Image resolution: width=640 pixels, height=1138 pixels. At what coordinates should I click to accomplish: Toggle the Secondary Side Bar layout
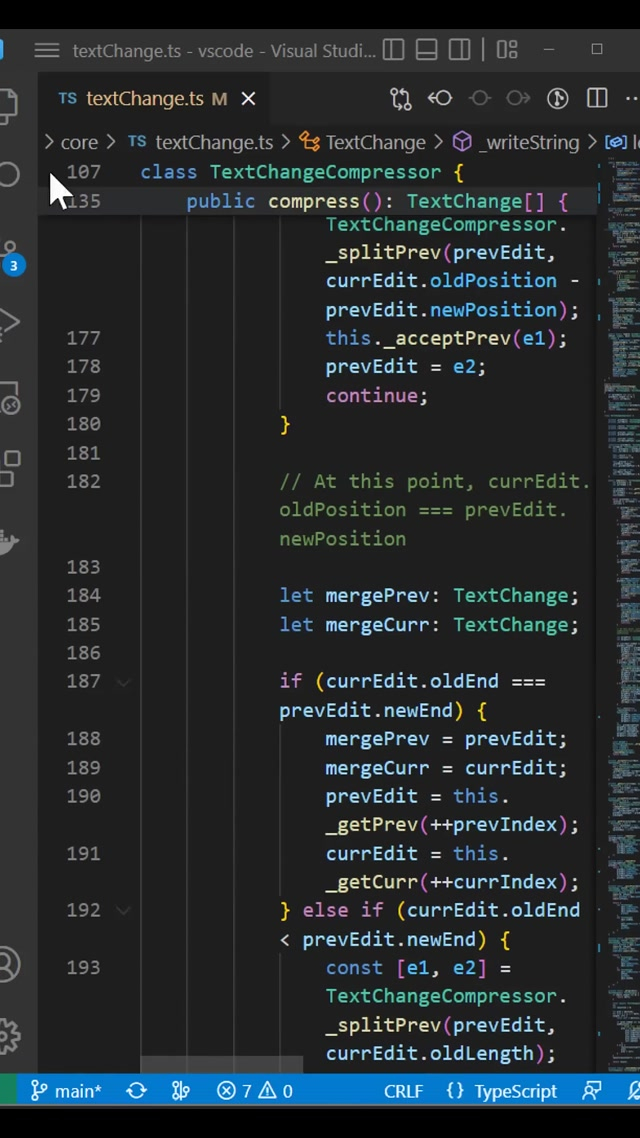point(459,50)
